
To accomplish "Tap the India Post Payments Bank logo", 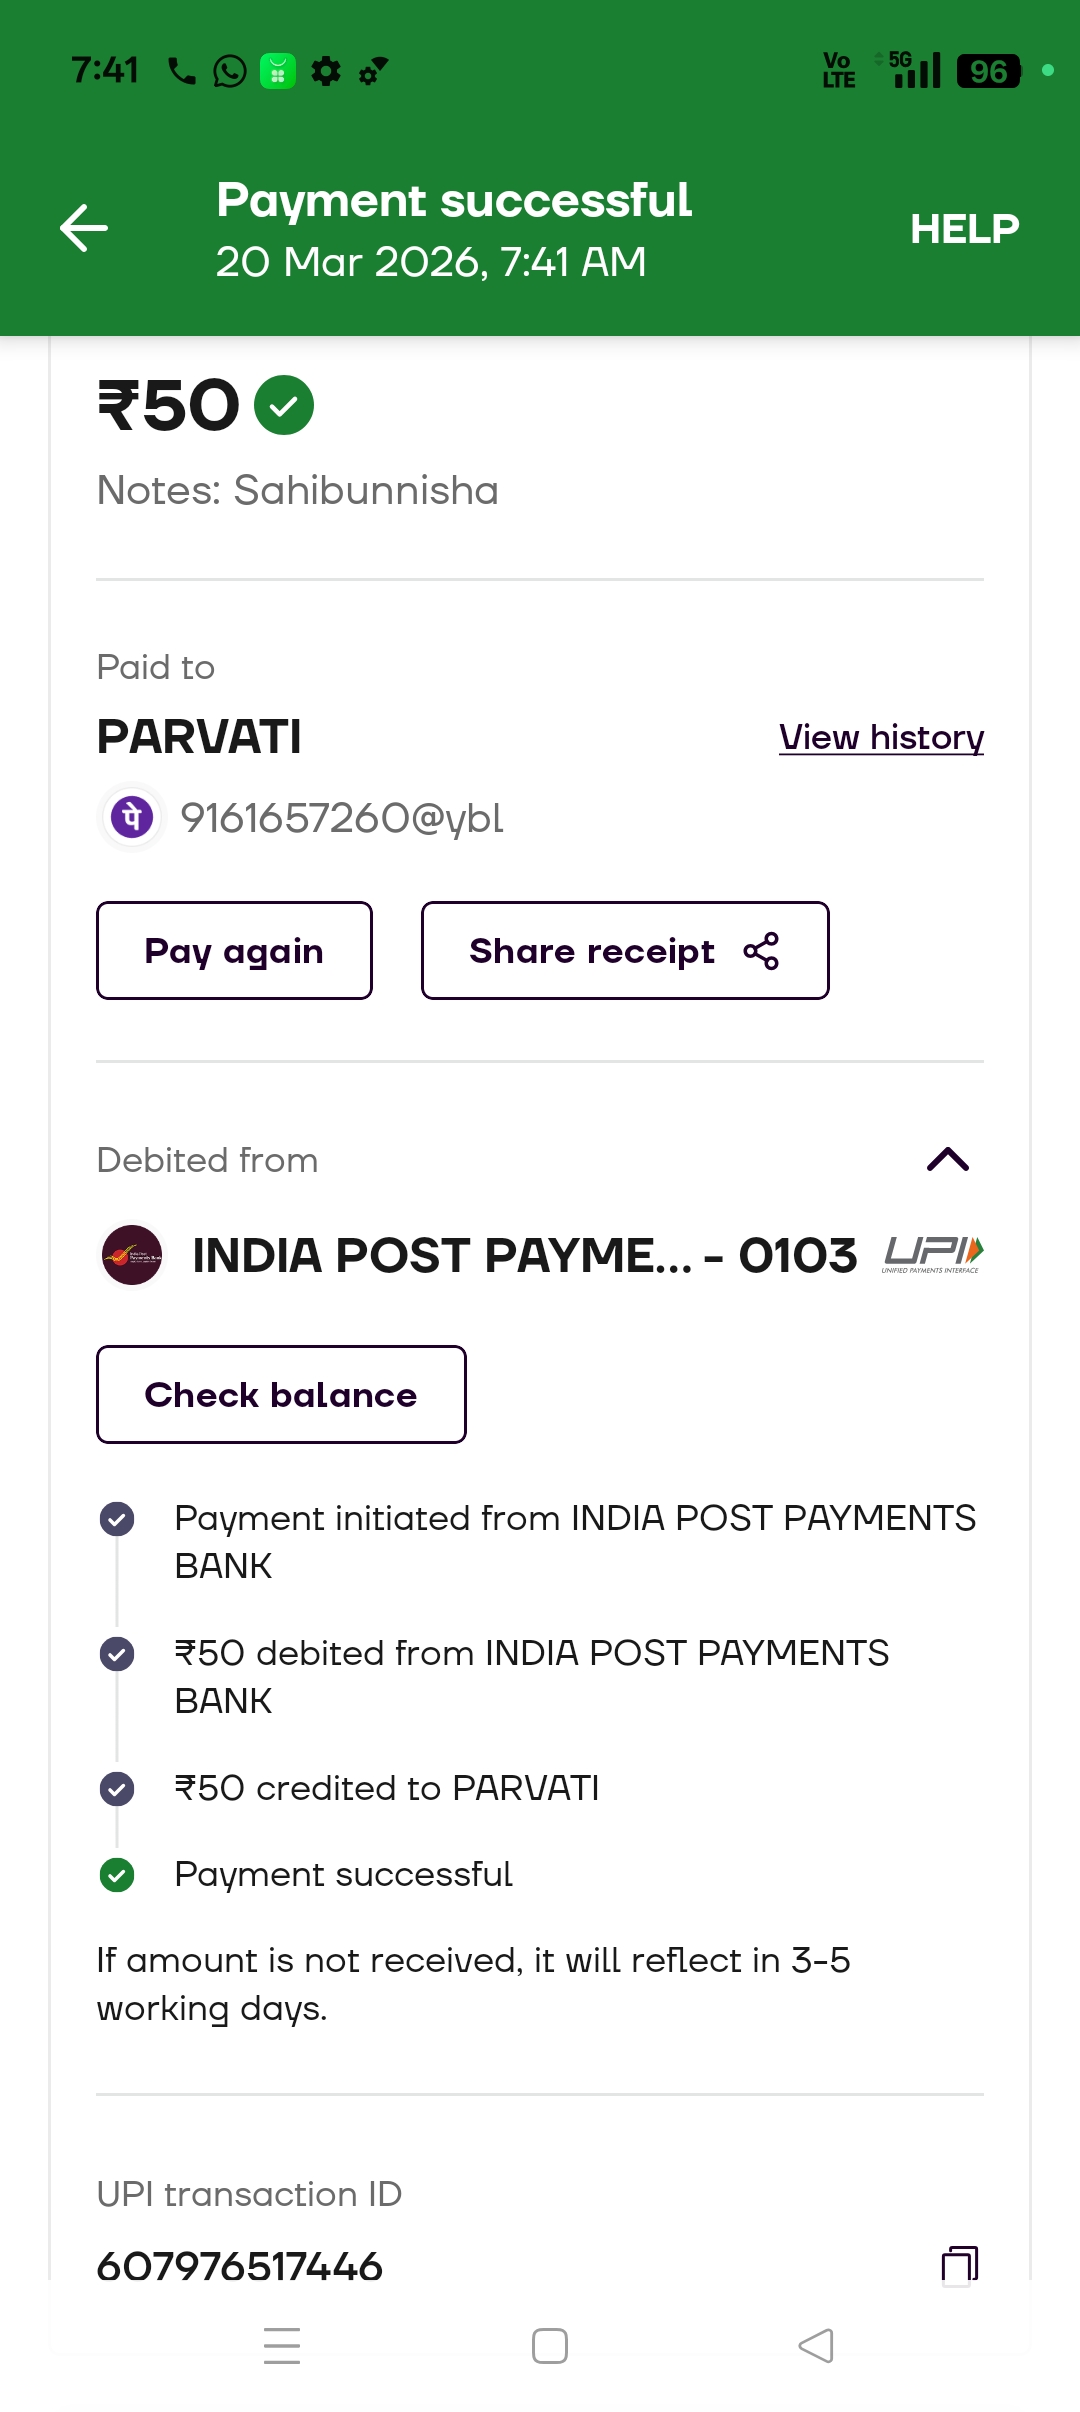I will point(132,1255).
